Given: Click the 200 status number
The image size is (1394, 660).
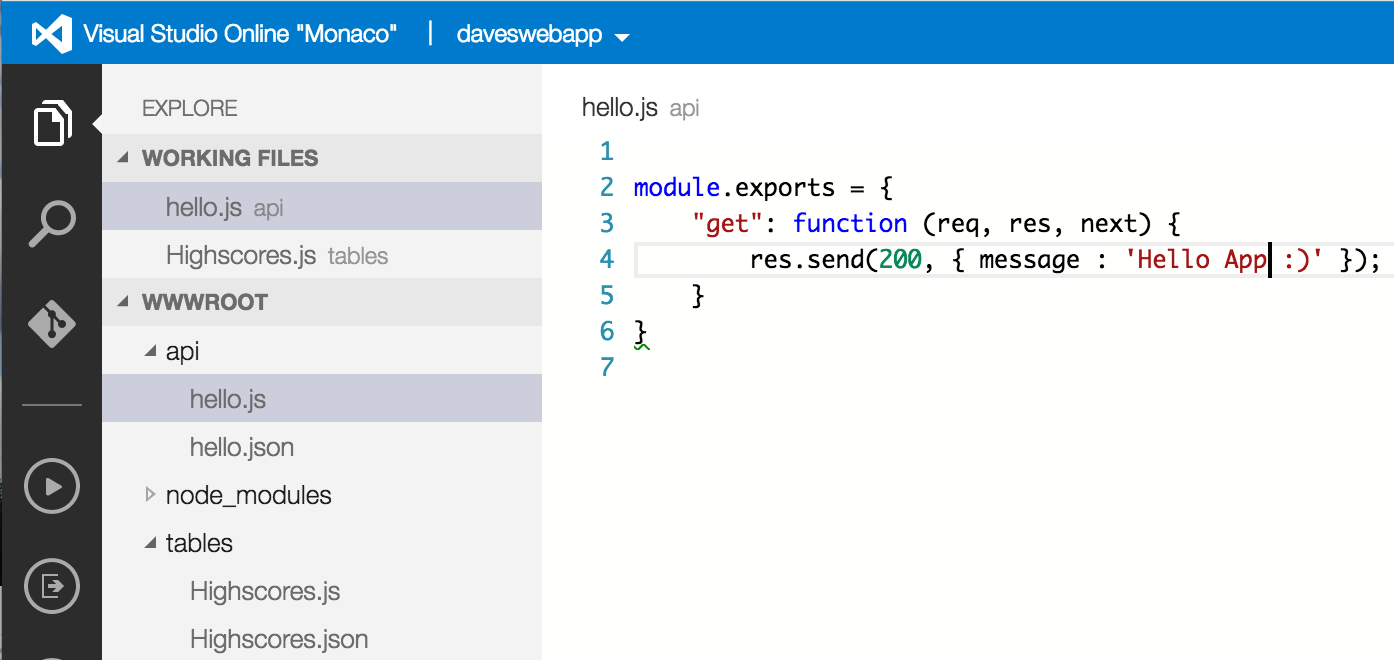Looking at the screenshot, I should [900, 260].
